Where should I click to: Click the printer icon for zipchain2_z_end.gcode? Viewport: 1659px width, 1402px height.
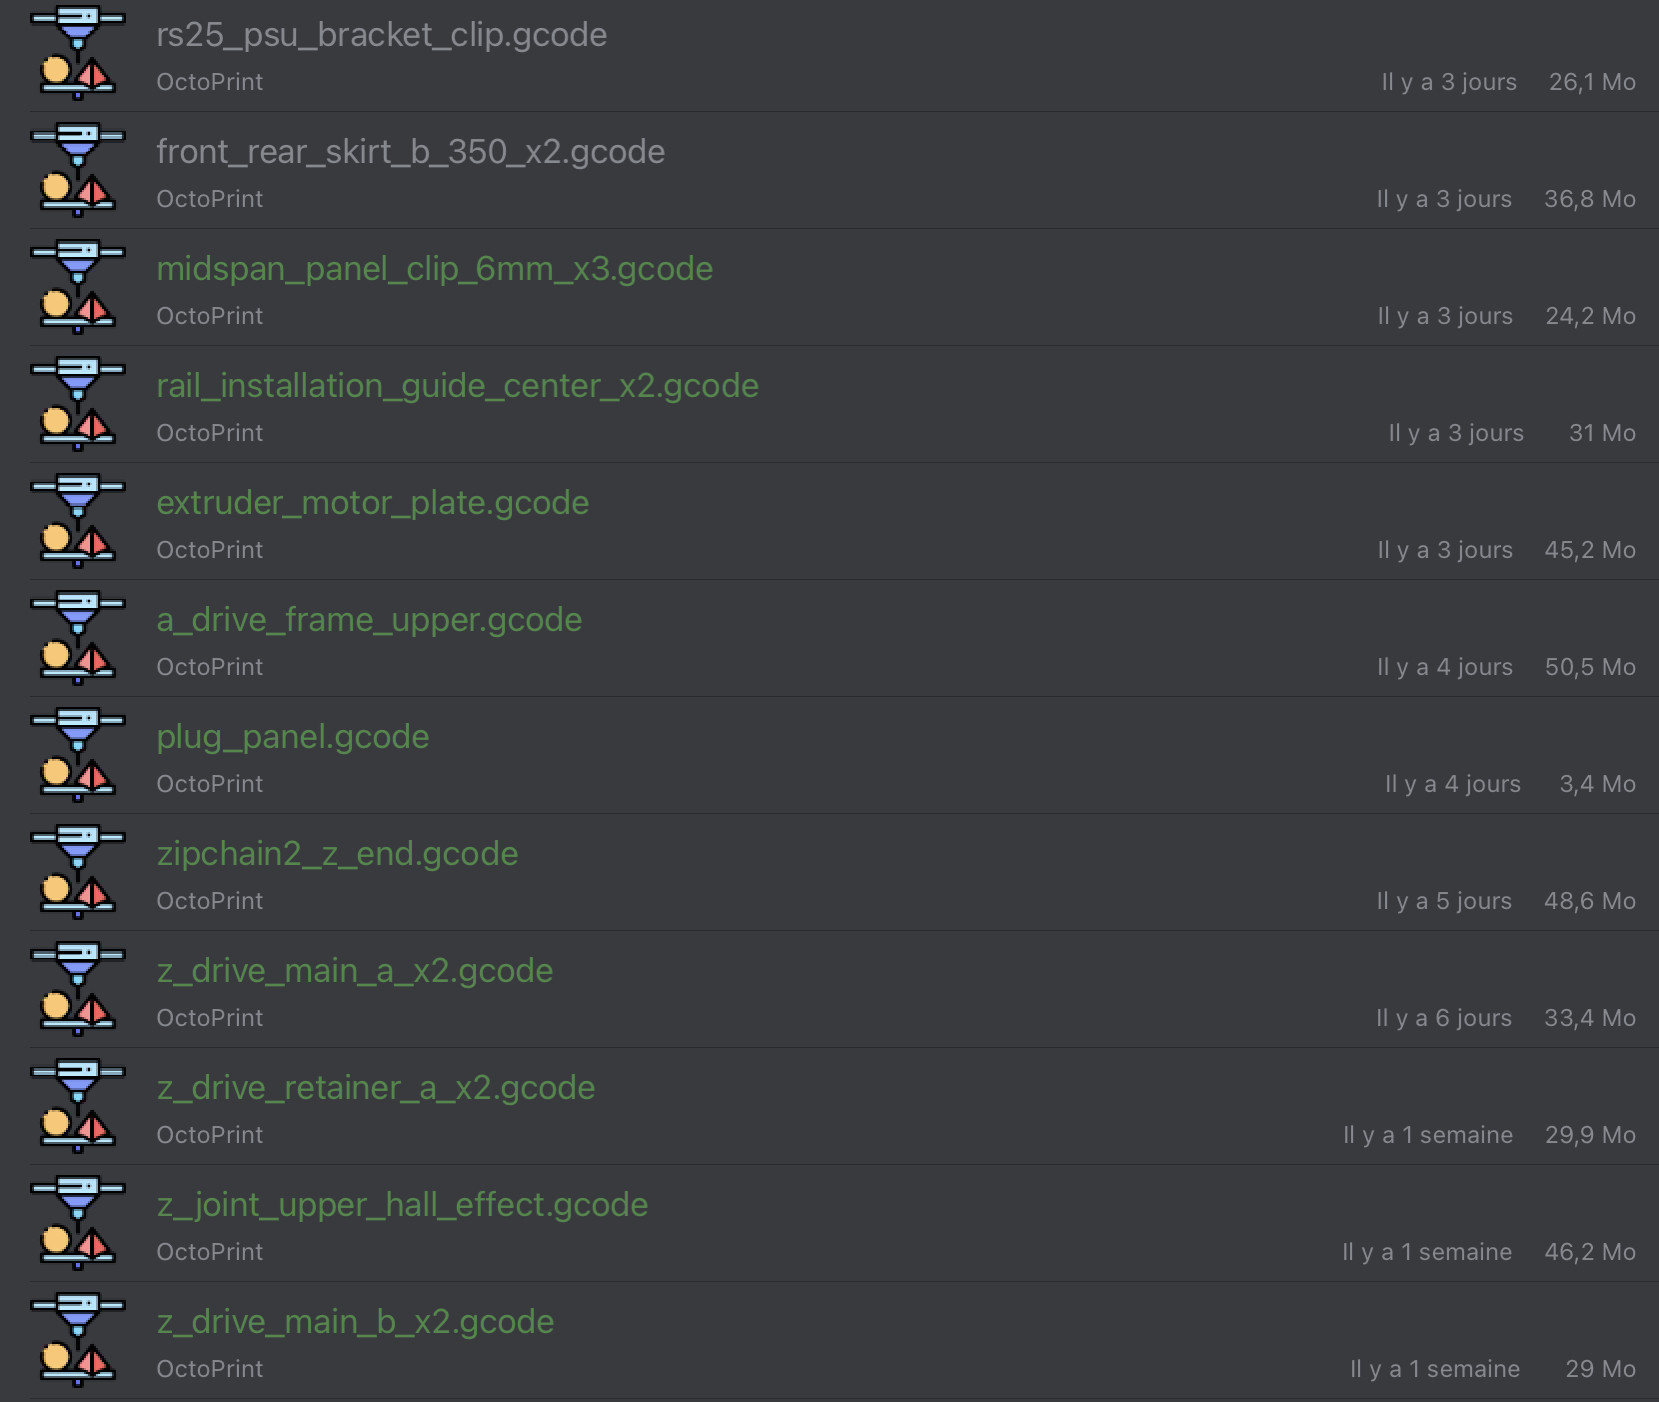click(78, 872)
